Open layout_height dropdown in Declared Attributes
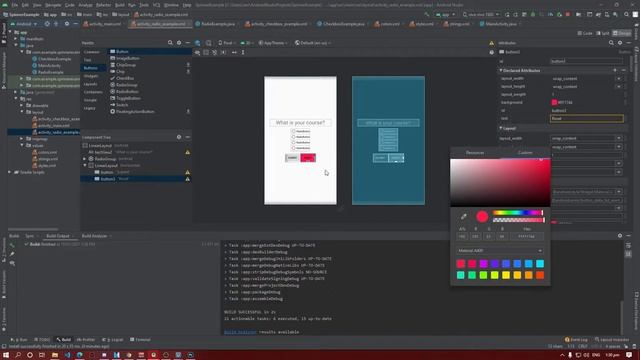Screen dimensions: 640x360 619,87
